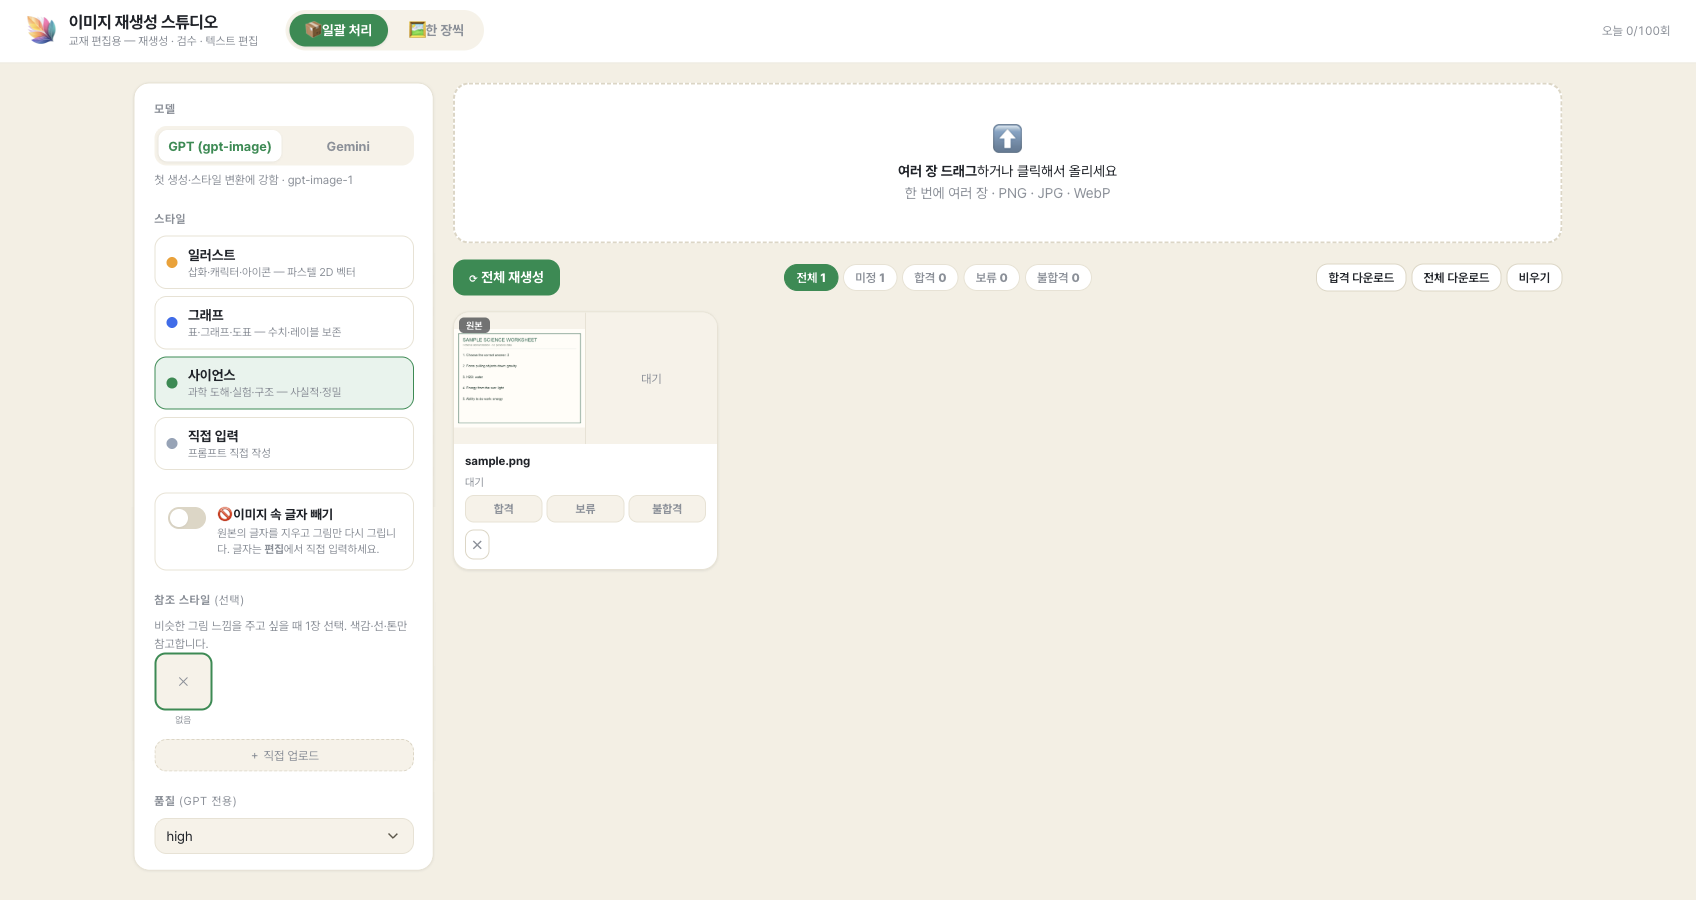This screenshot has height=900, width=1696.
Task: Click the drag-and-drop upload area
Action: pos(1007,163)
